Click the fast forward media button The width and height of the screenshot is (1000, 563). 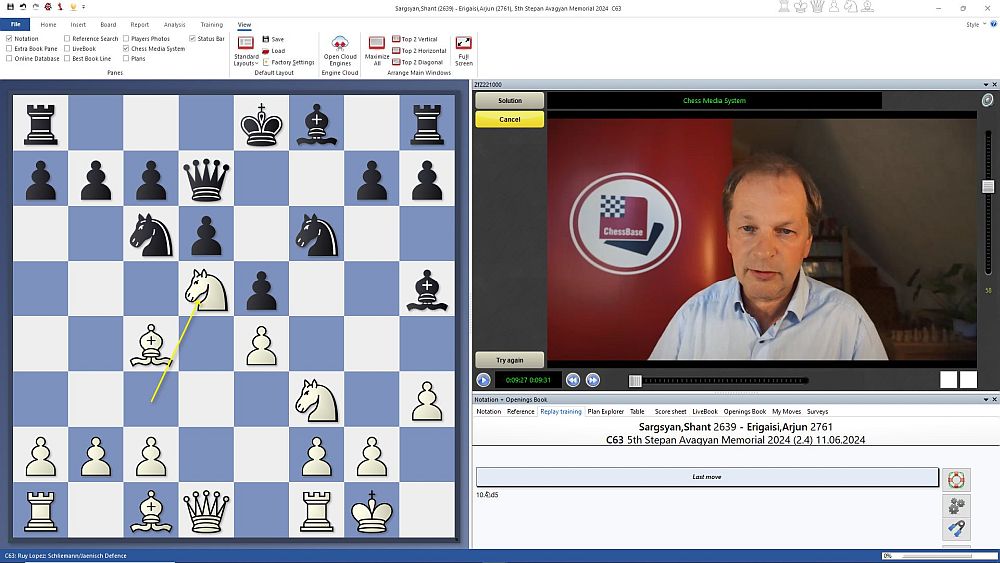[593, 380]
